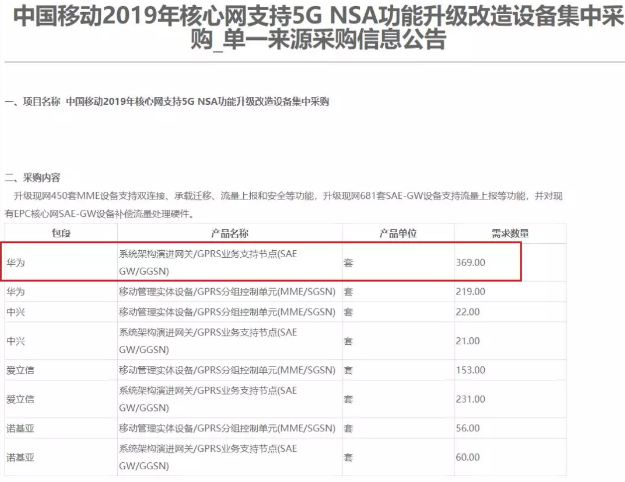Select the quantity cell '219.00'
The width and height of the screenshot is (625, 482).
tap(471, 292)
